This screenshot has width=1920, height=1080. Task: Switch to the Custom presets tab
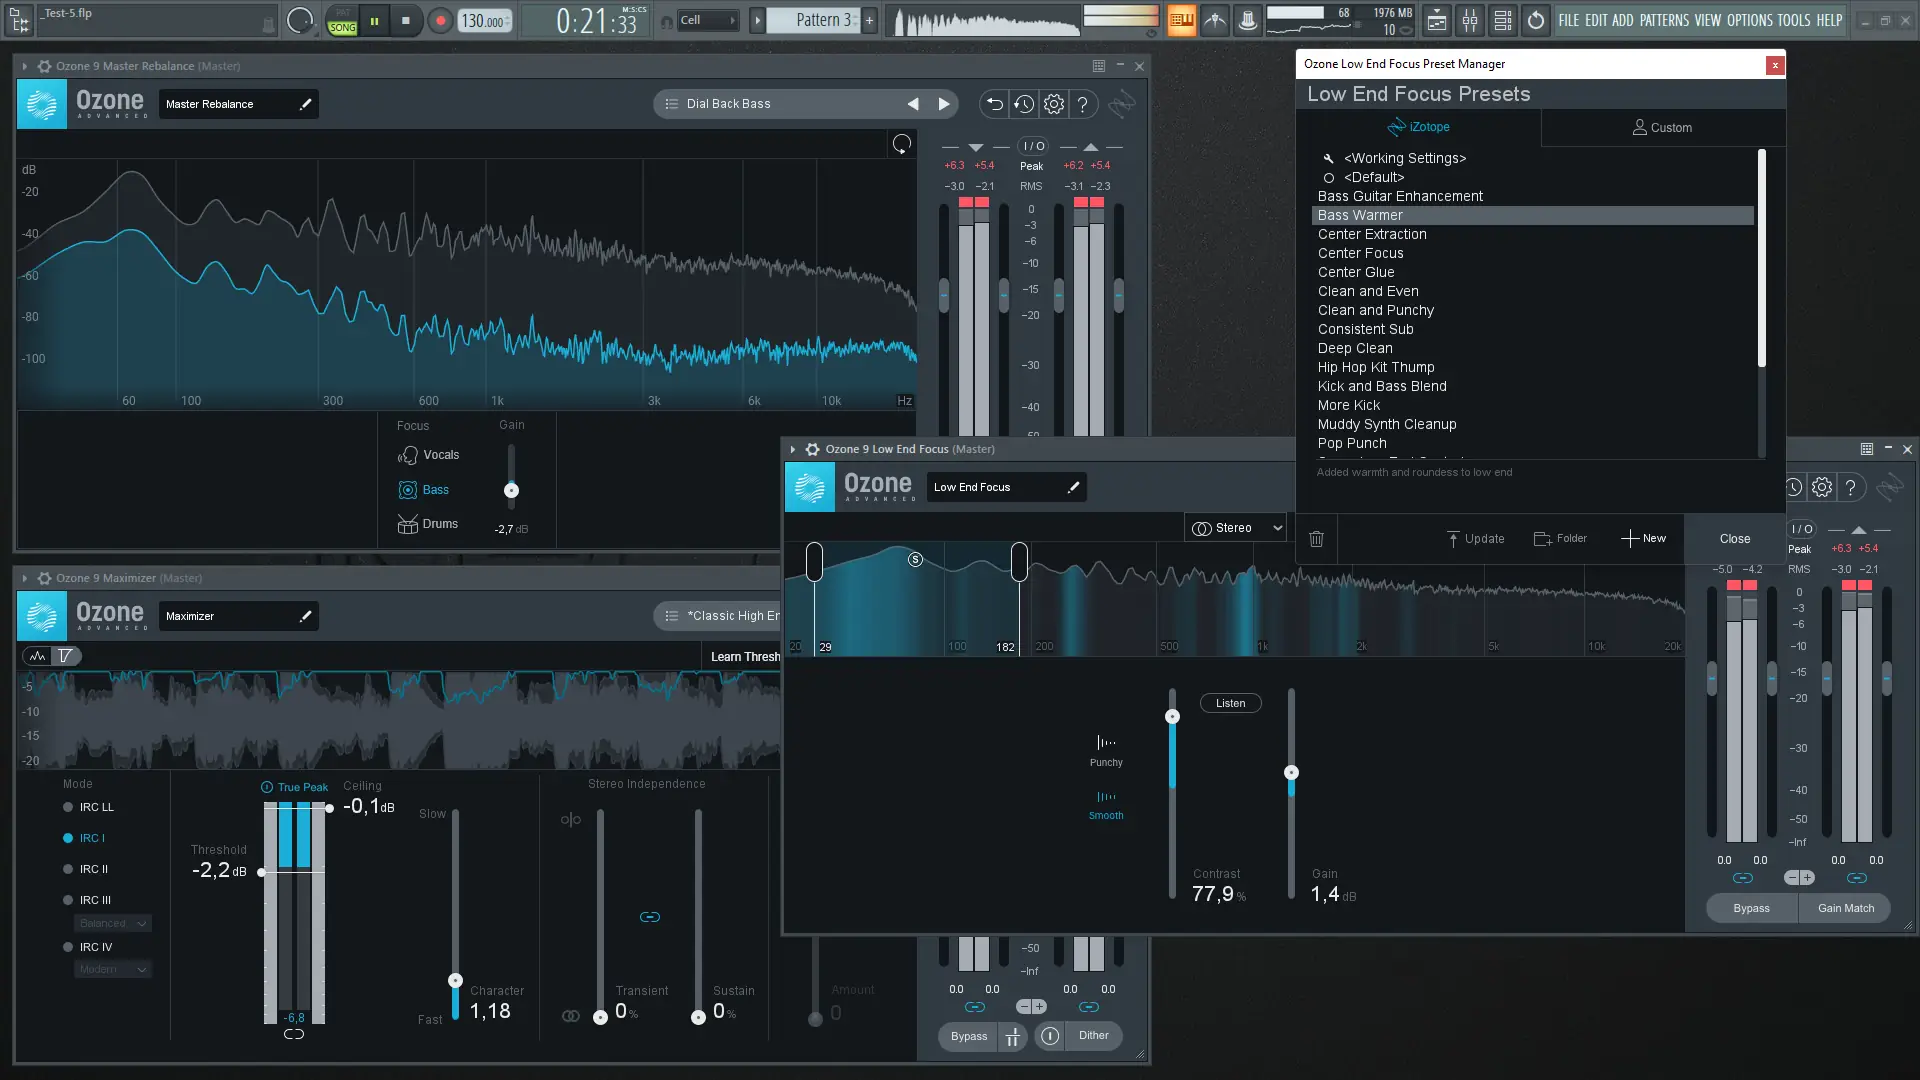[1662, 128]
